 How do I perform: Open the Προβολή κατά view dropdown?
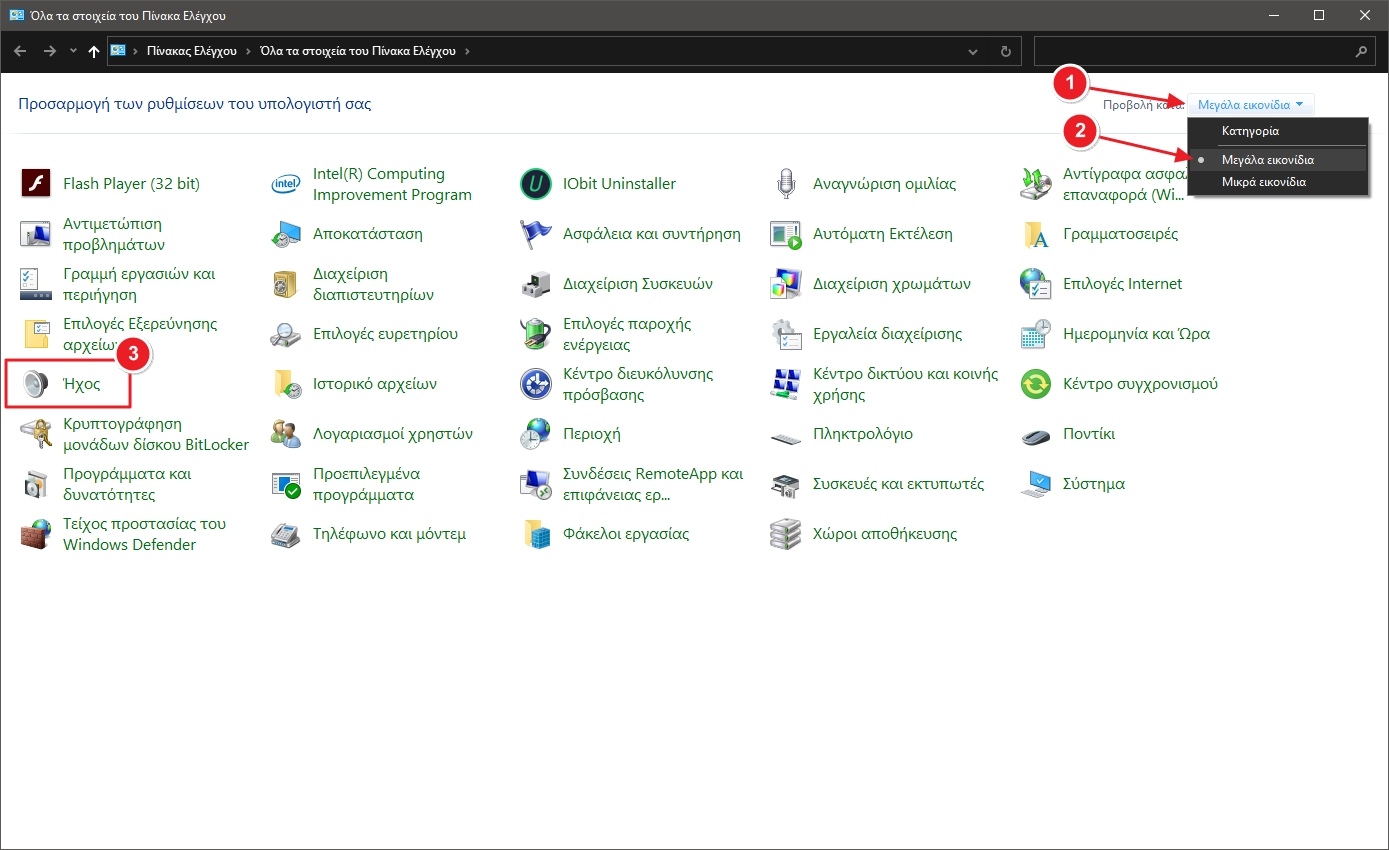[x=1251, y=104]
